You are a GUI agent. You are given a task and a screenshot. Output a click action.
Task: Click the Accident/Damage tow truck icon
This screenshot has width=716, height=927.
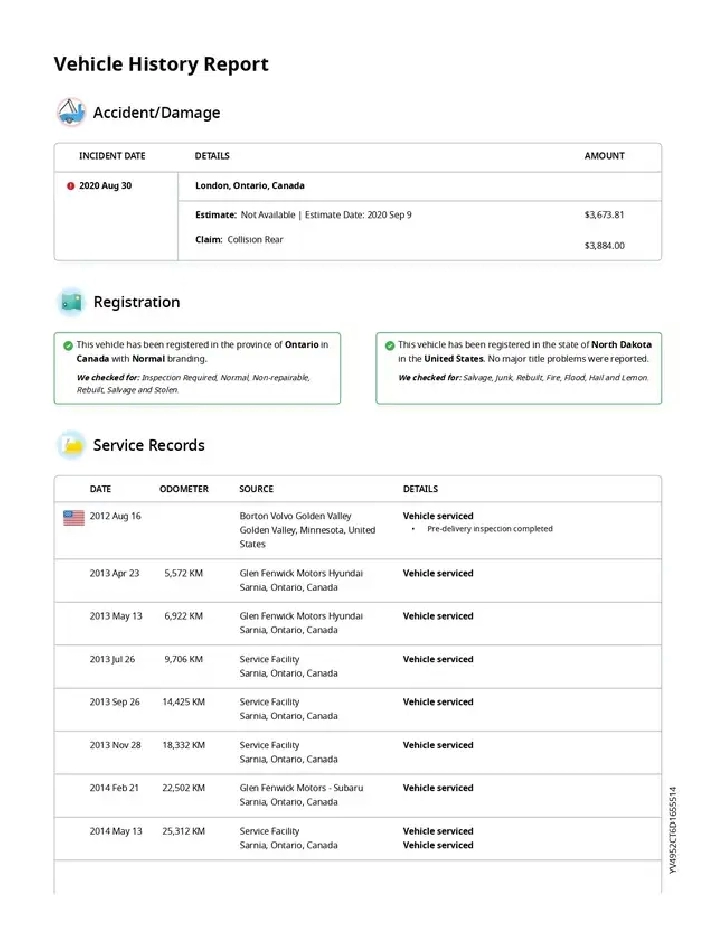point(71,112)
